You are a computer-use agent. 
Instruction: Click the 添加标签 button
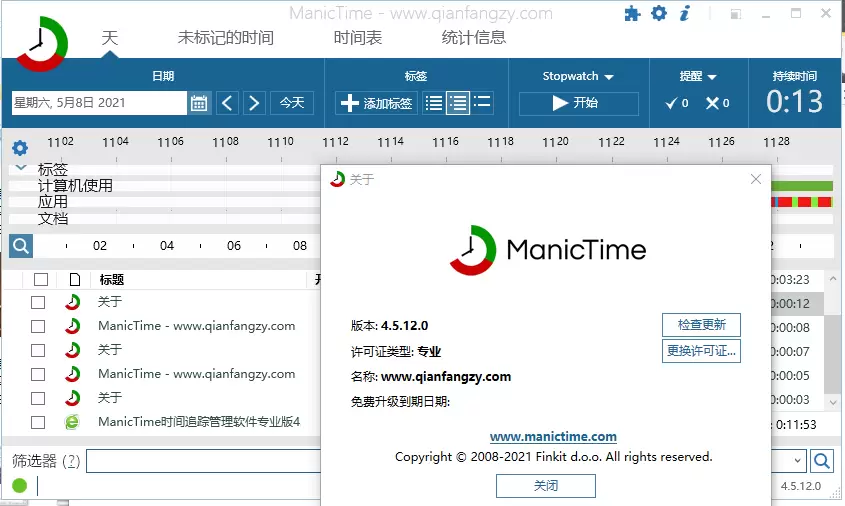click(376, 102)
